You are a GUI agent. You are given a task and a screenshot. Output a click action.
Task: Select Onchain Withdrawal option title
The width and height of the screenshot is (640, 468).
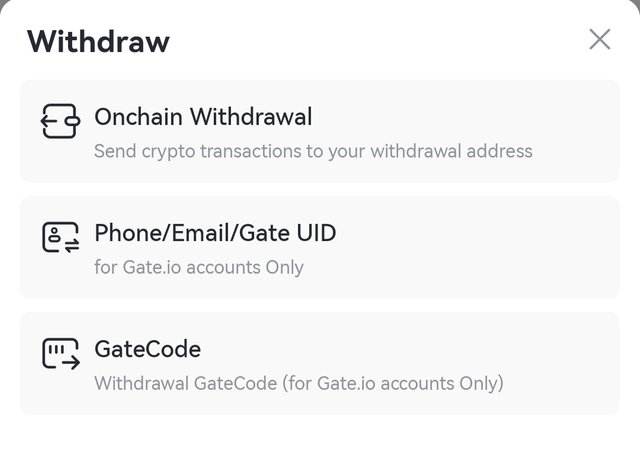click(203, 117)
